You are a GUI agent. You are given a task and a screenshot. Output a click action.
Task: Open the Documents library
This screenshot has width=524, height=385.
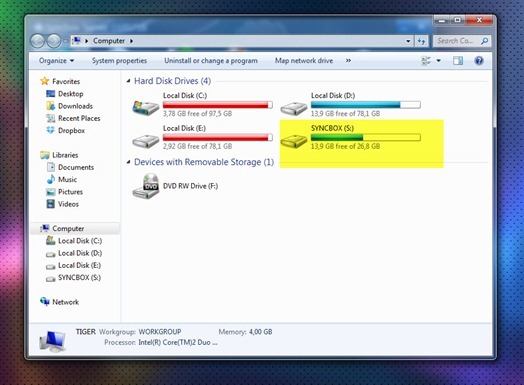point(76,167)
